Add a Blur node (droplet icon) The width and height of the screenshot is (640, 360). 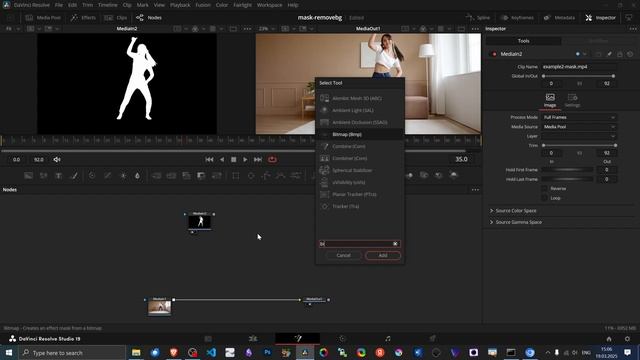(138, 176)
